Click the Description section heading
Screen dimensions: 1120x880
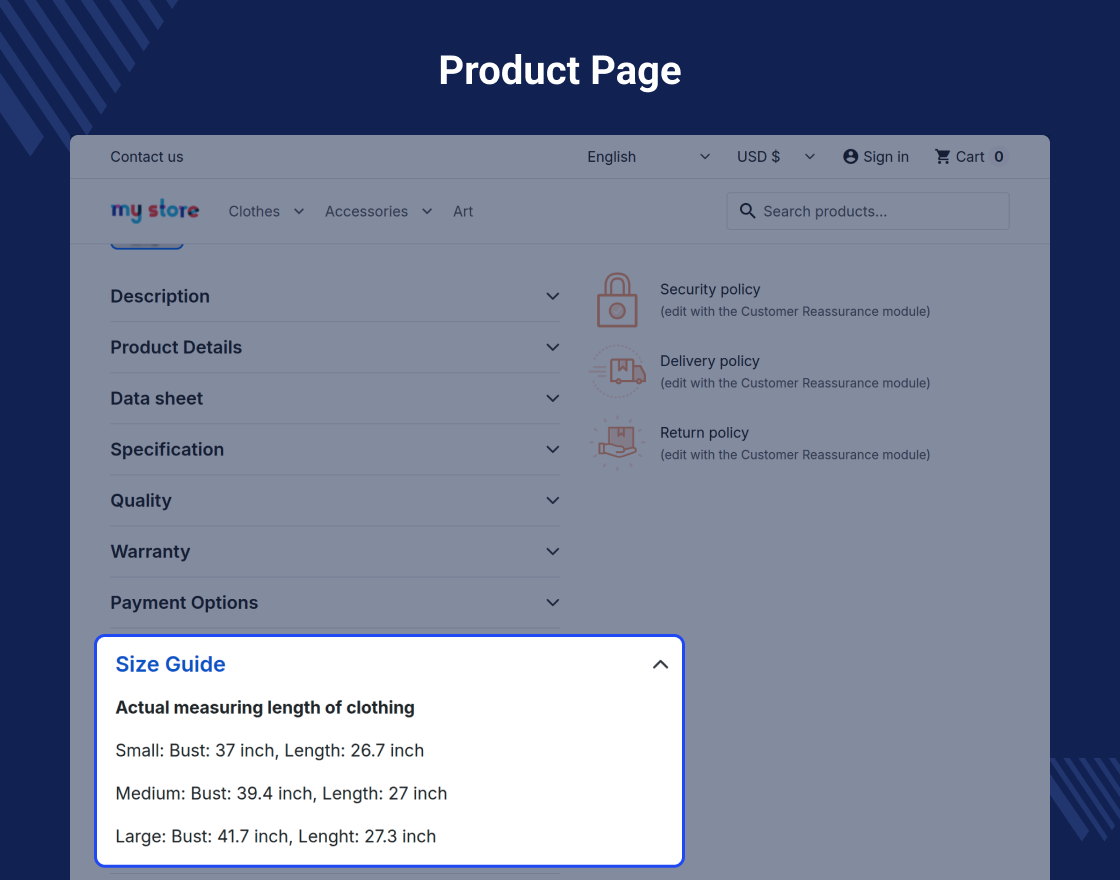point(160,296)
